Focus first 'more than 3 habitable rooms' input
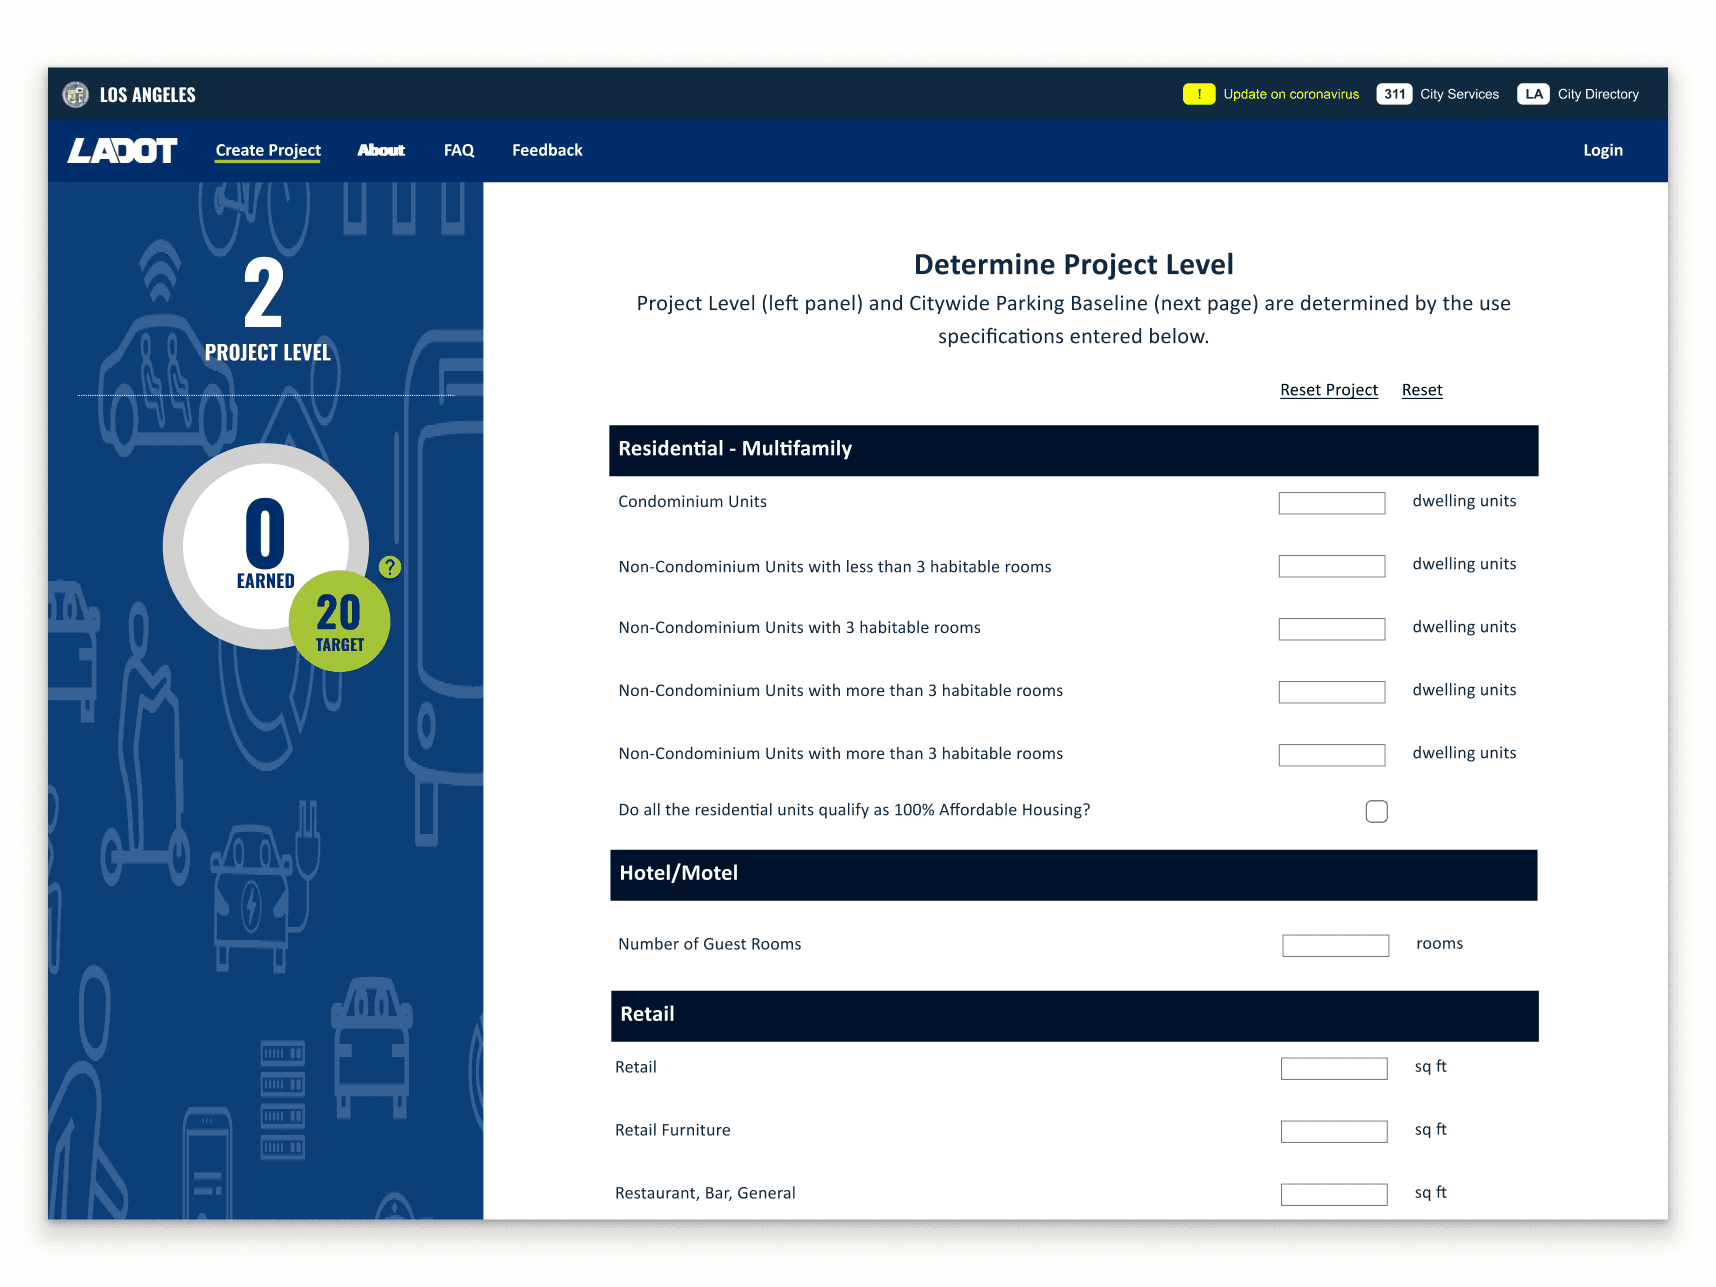This screenshot has height=1287, width=1716. (x=1332, y=692)
